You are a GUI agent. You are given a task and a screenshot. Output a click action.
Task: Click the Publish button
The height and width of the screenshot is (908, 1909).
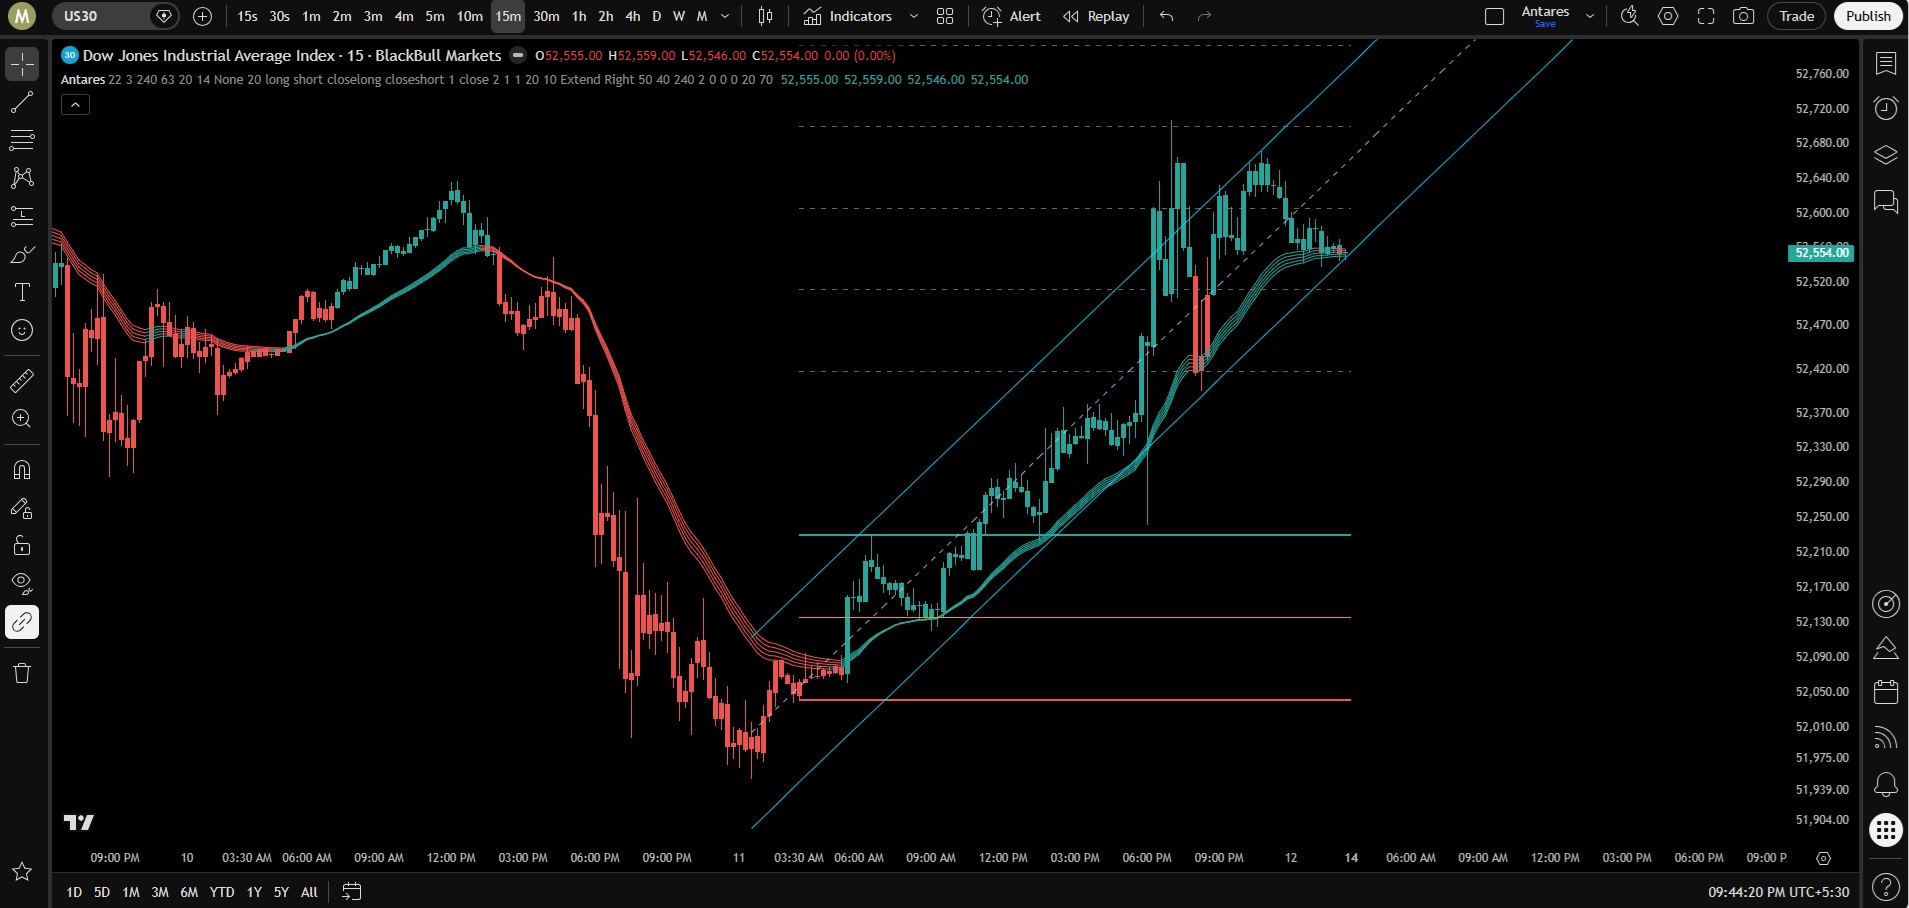click(1868, 16)
